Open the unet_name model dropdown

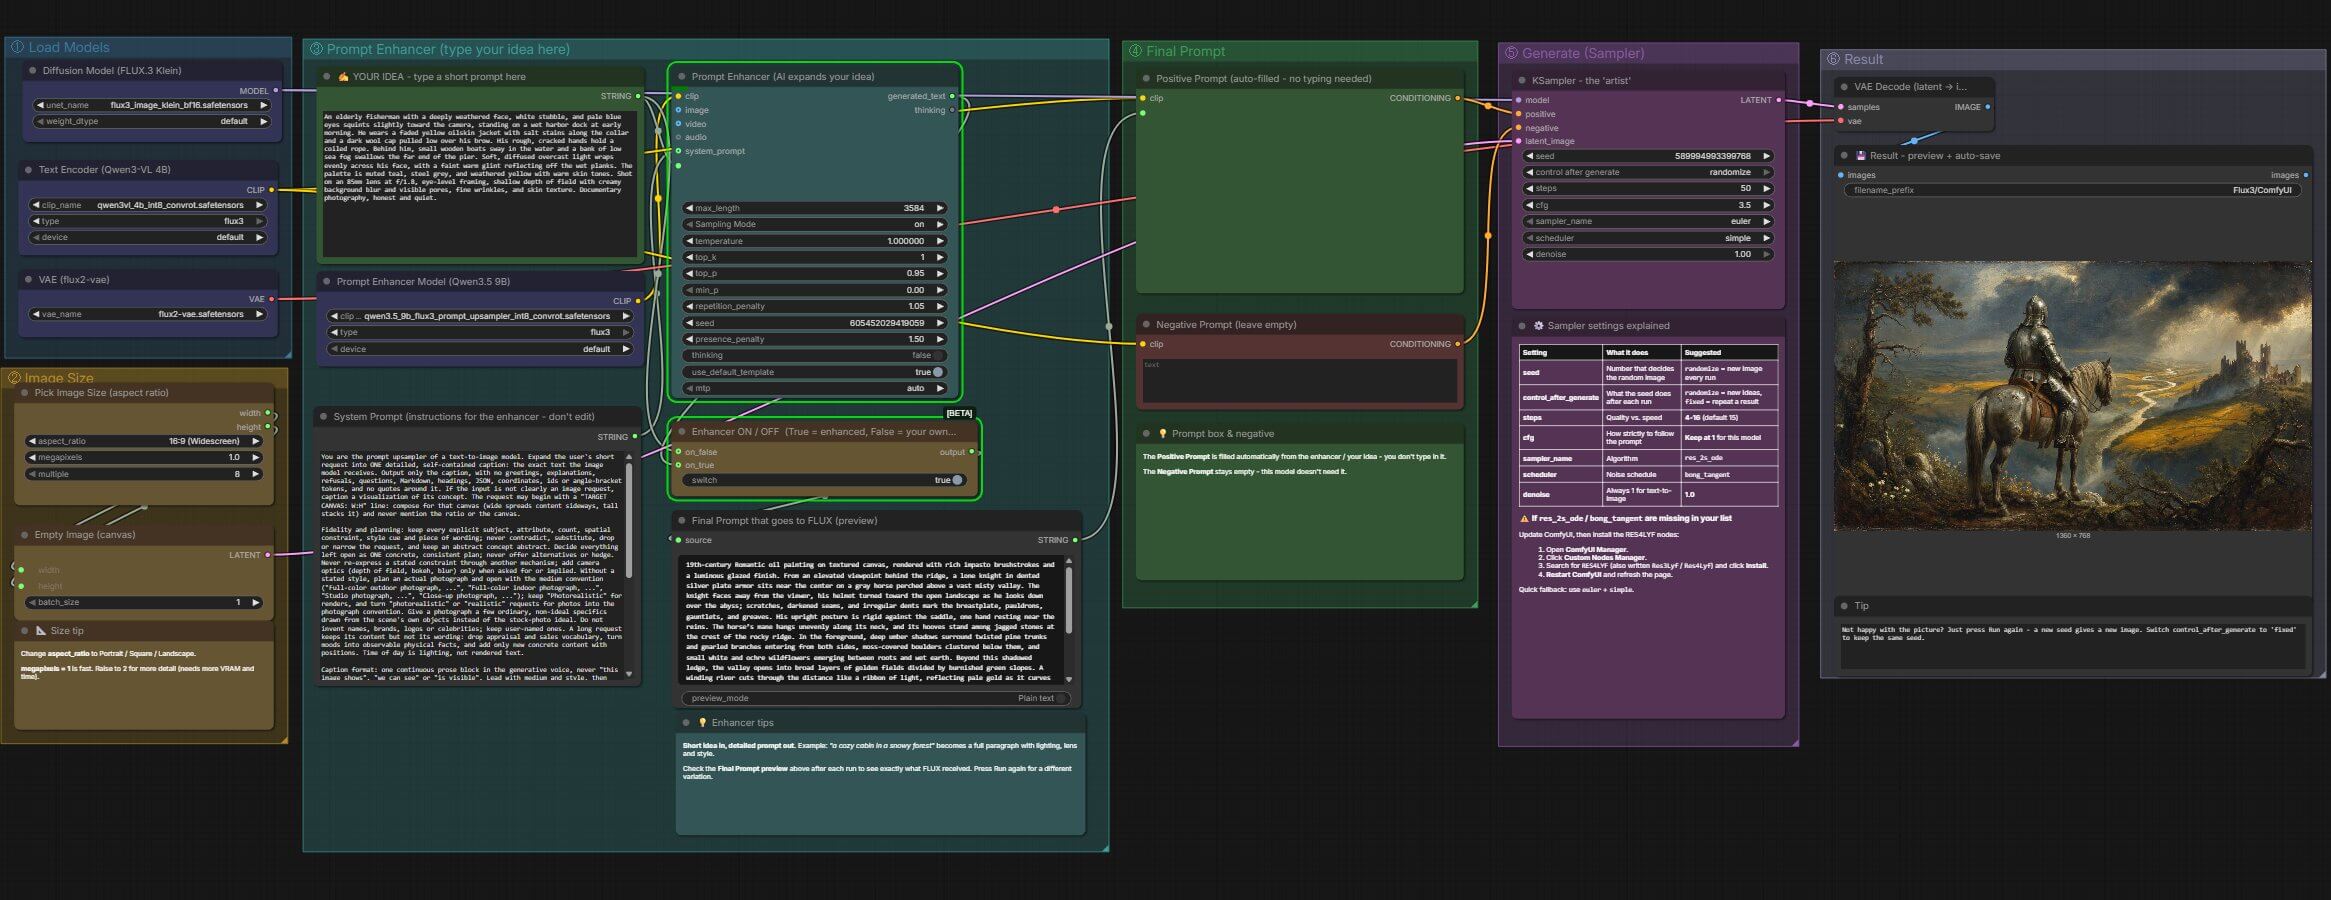coord(152,105)
